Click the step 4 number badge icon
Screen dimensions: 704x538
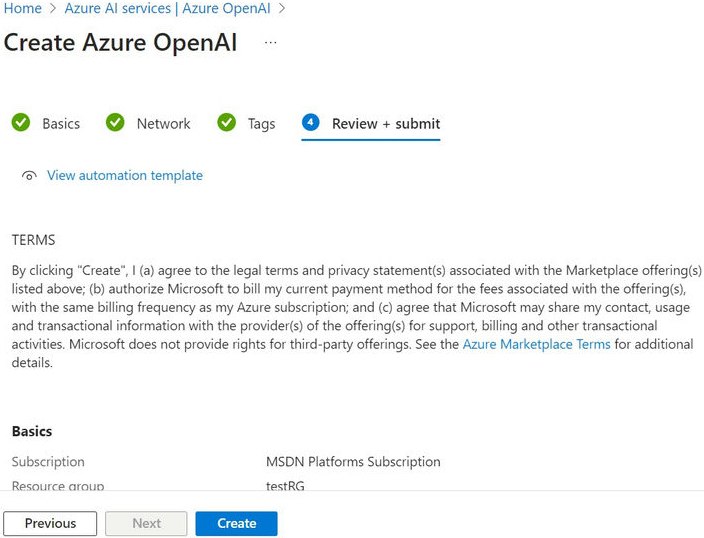(x=311, y=123)
